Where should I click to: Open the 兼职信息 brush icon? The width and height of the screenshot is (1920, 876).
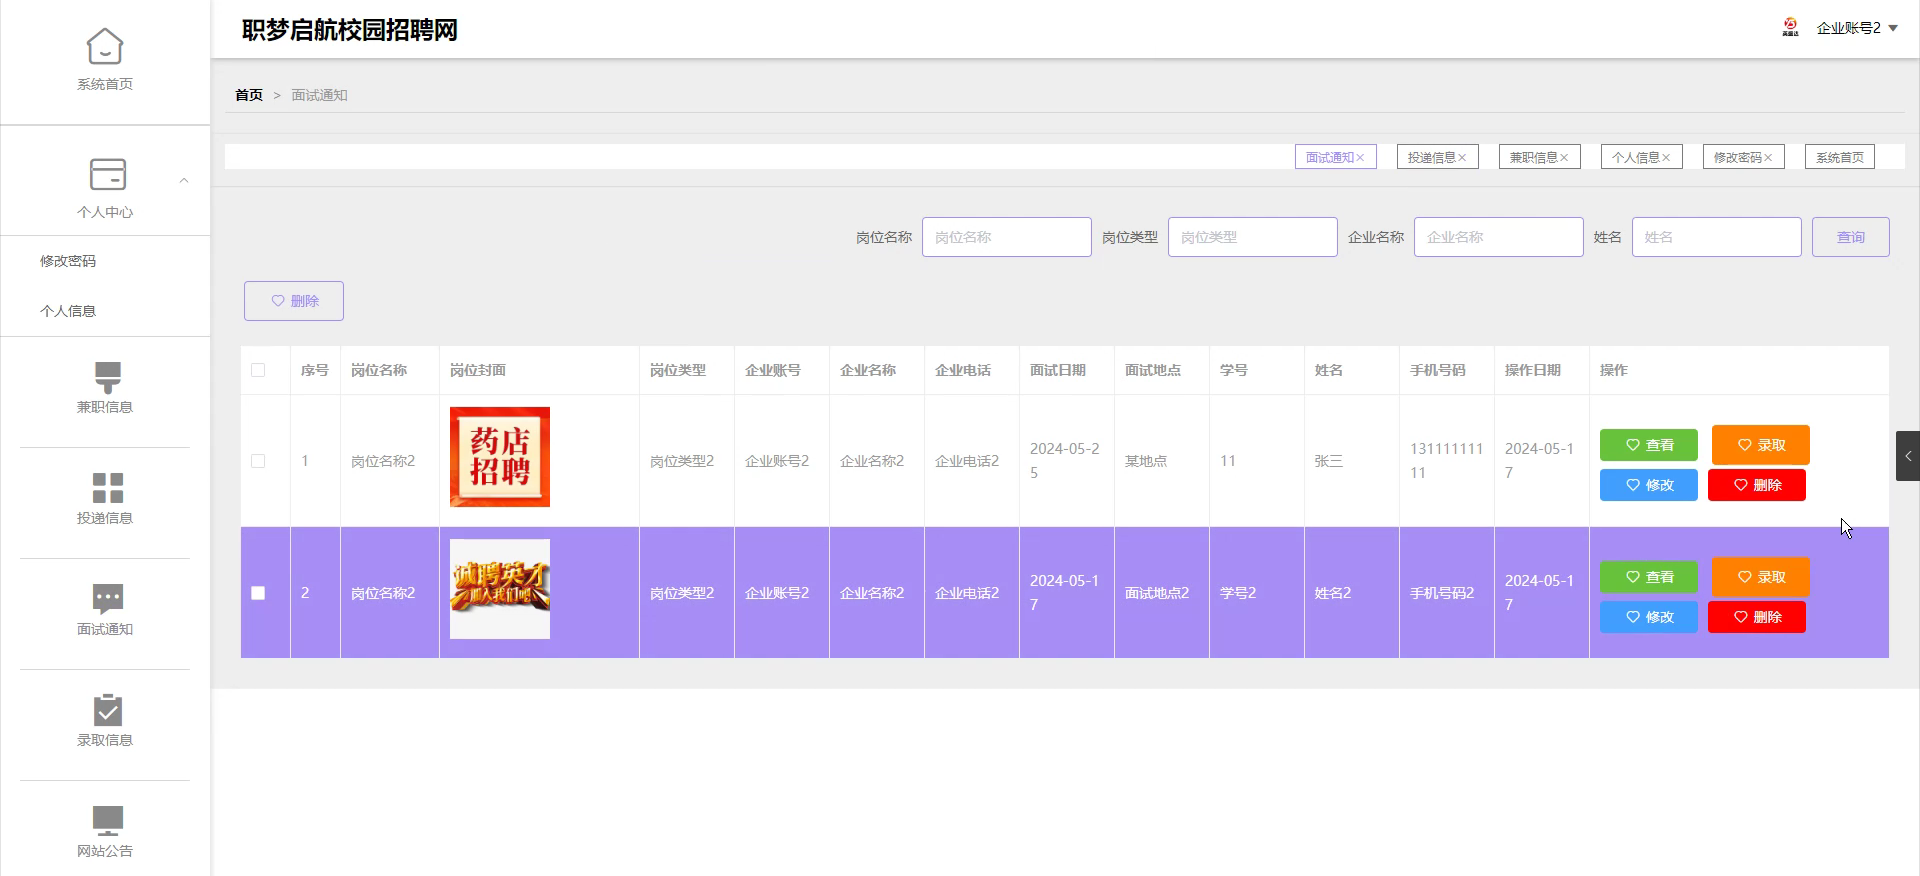pos(107,377)
